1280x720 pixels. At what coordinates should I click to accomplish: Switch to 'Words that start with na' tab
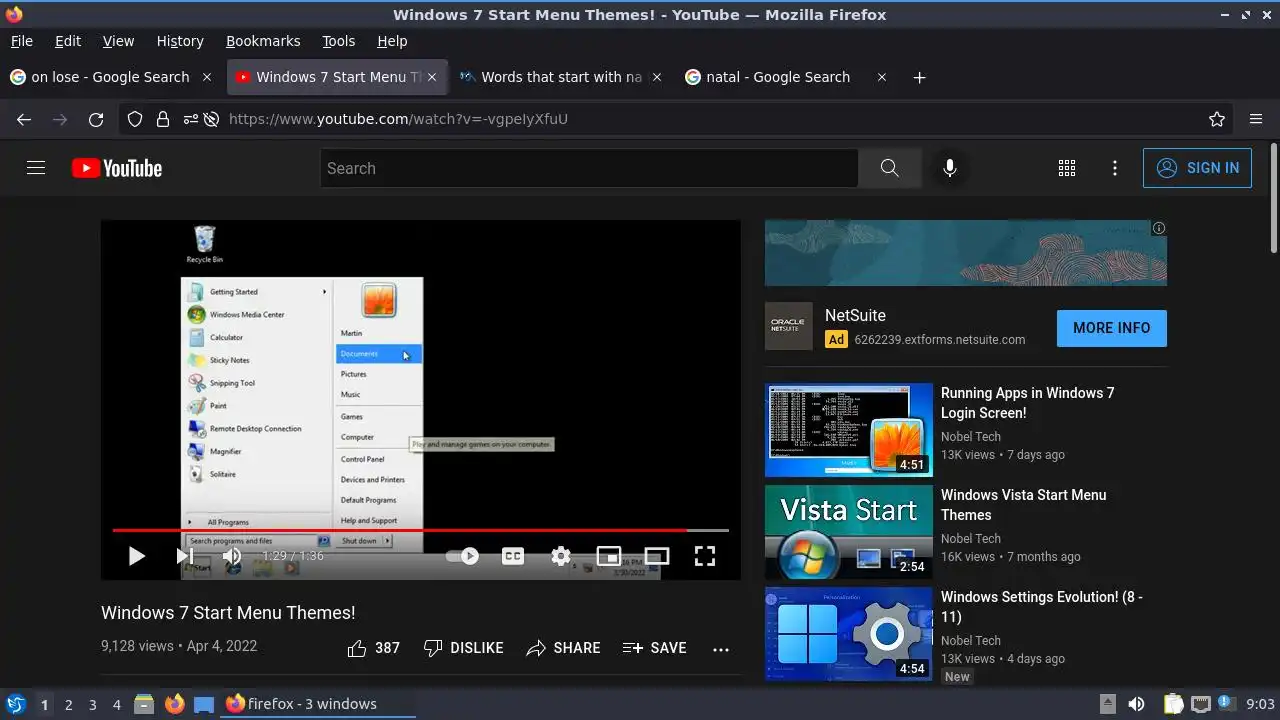tap(561, 77)
